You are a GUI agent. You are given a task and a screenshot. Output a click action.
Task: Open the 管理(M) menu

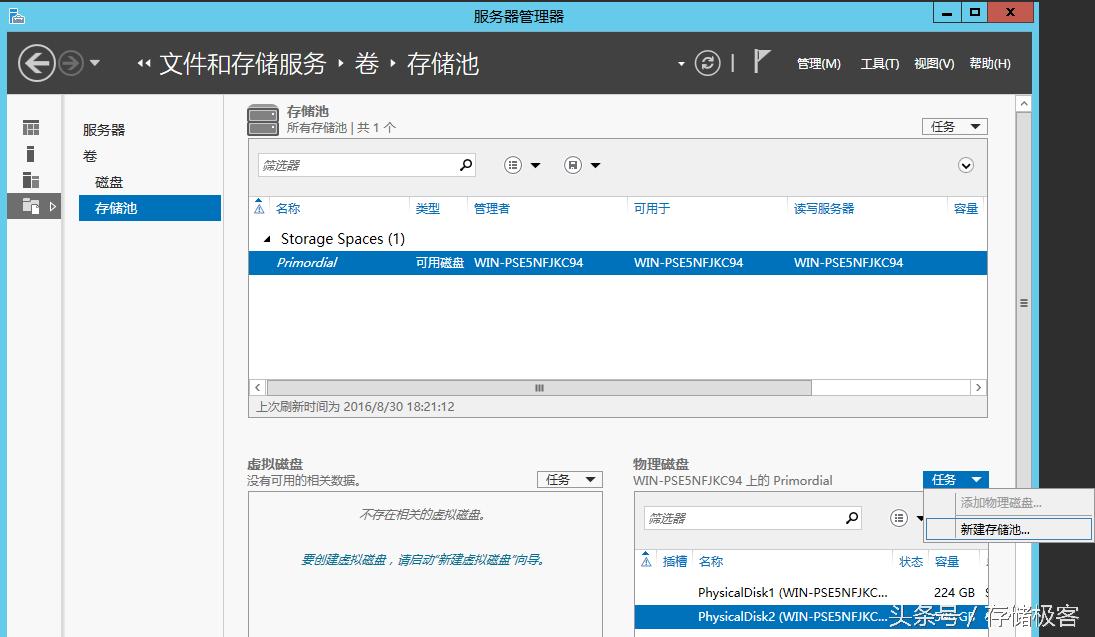pos(818,62)
